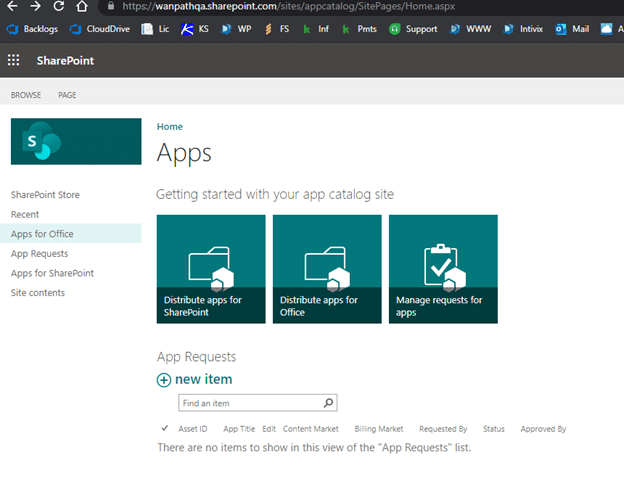Click the Home breadcrumb link
624x481 pixels.
pyautogui.click(x=169, y=127)
